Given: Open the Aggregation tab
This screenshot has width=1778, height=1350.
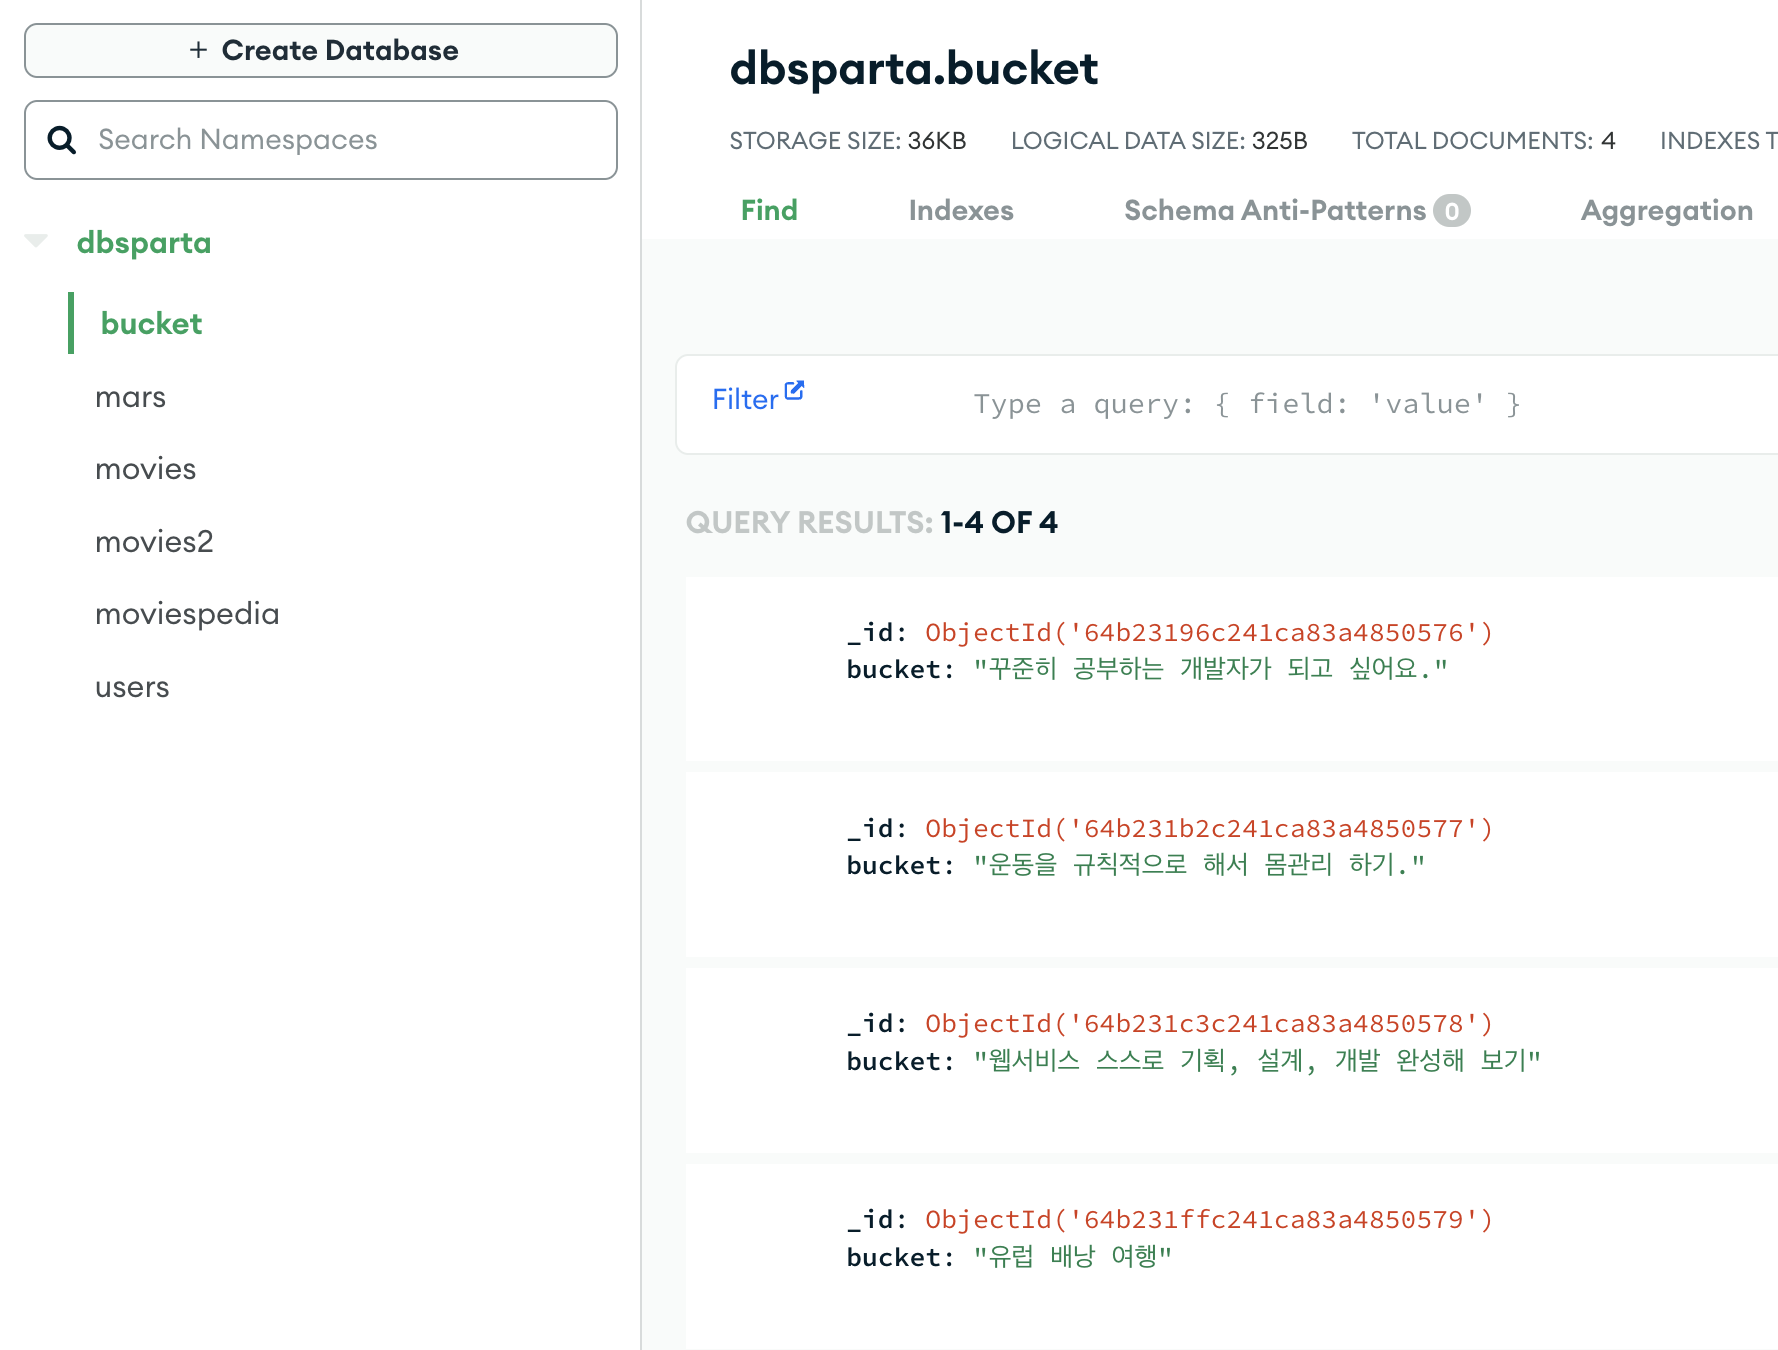Looking at the screenshot, I should (1667, 210).
